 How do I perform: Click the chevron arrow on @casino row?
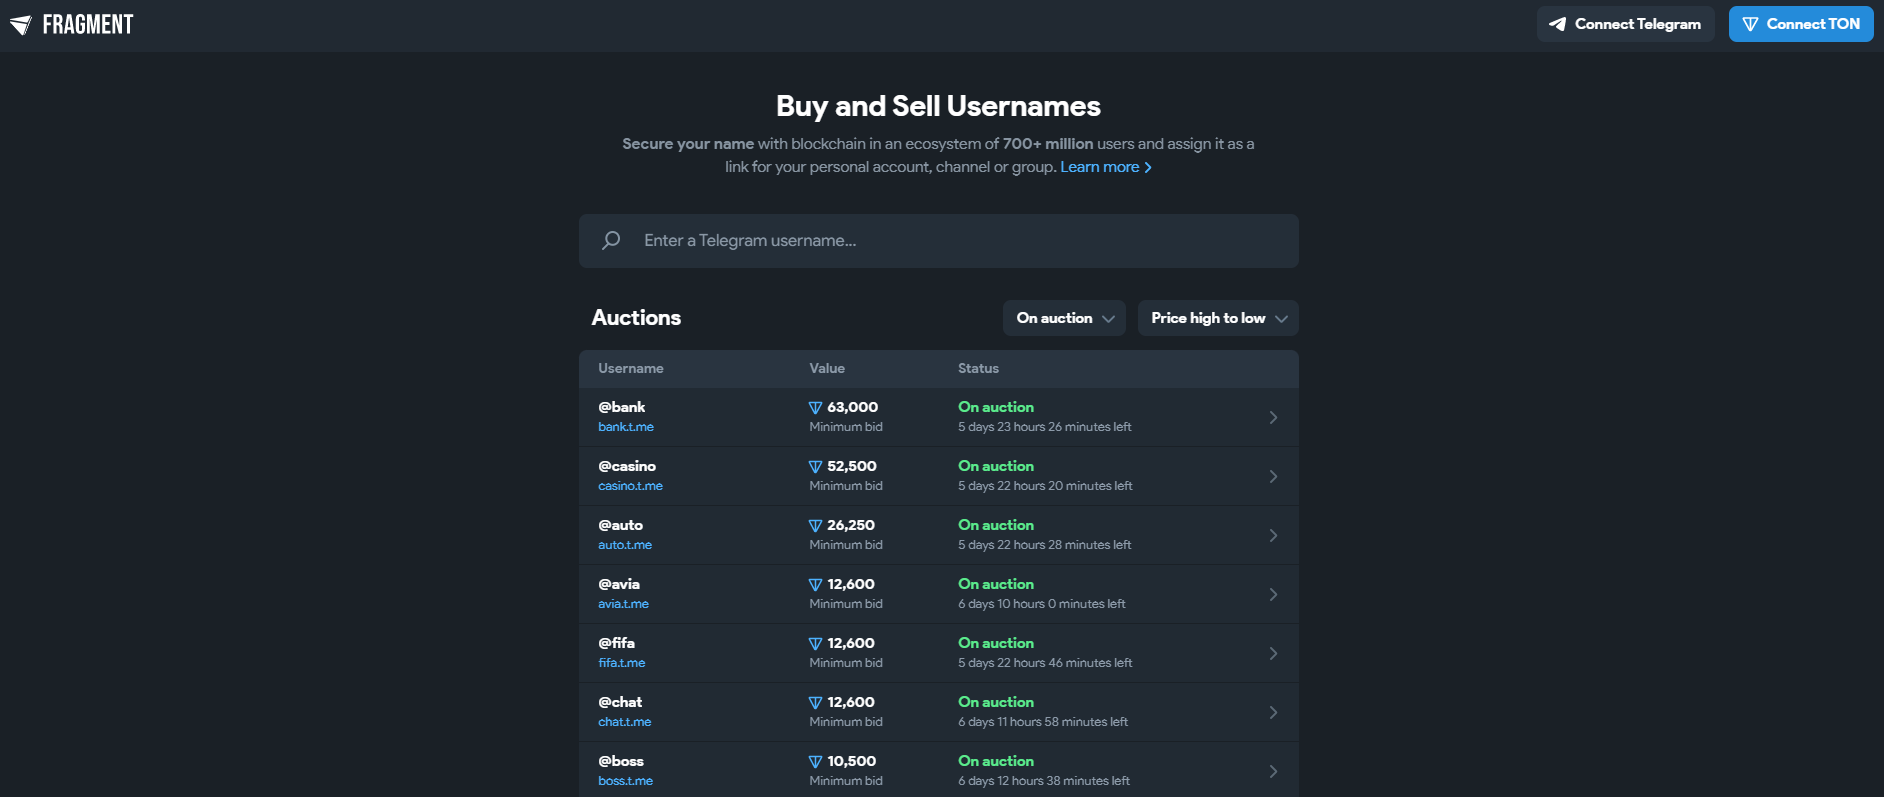[1273, 476]
